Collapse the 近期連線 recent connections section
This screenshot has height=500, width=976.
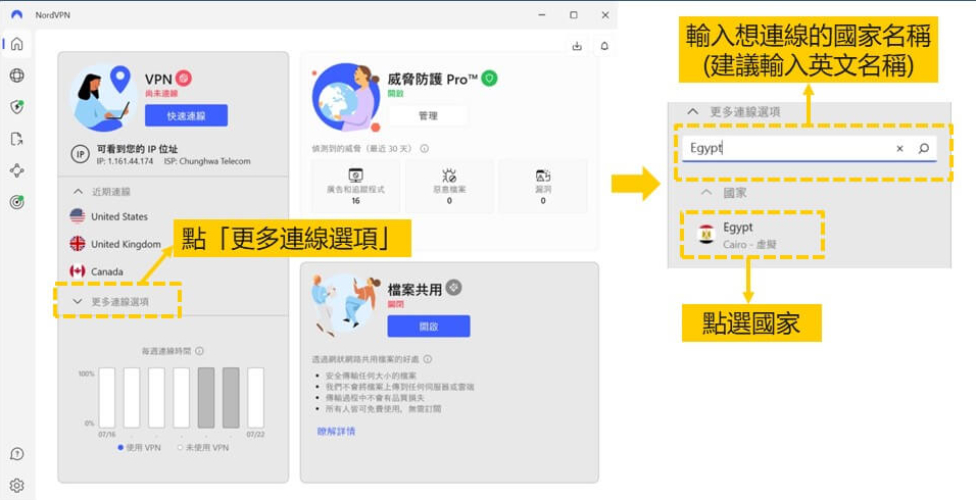78,191
